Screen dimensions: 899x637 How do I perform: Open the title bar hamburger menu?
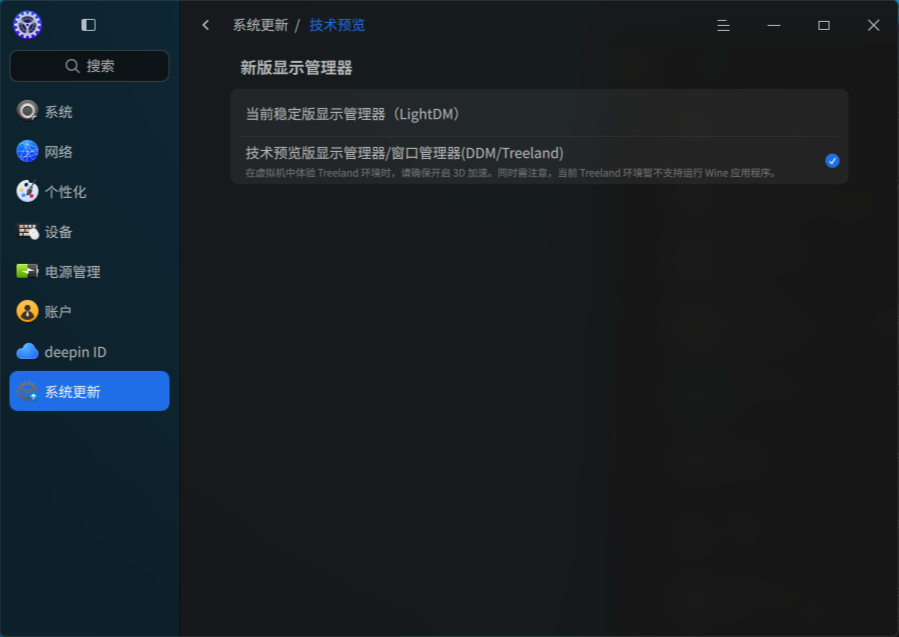pos(723,25)
